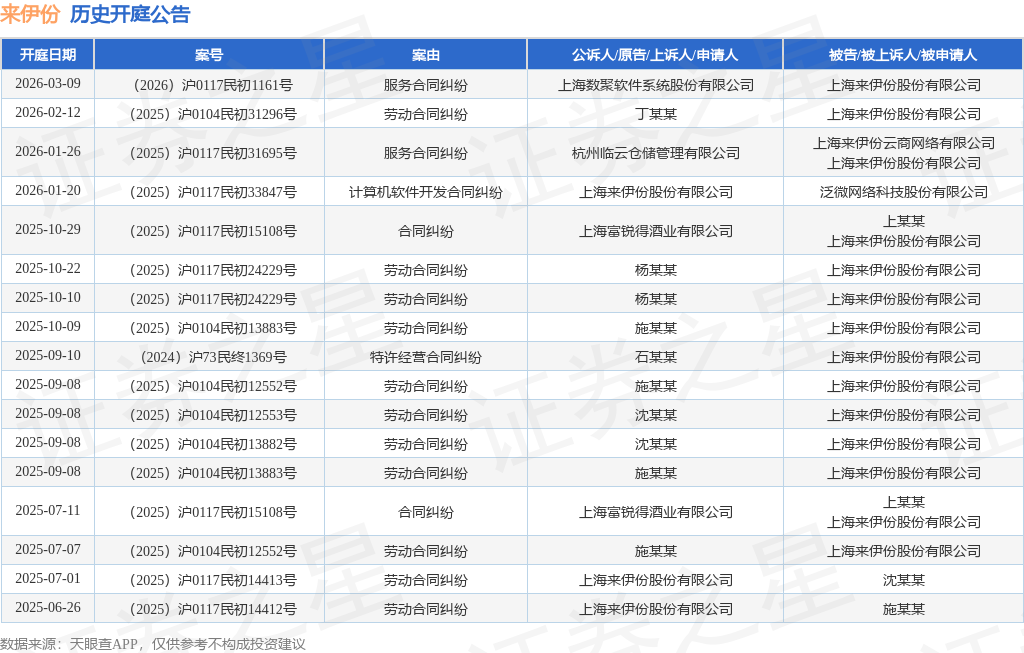Select the 案由 column header
This screenshot has height=653, width=1024.
point(426,55)
